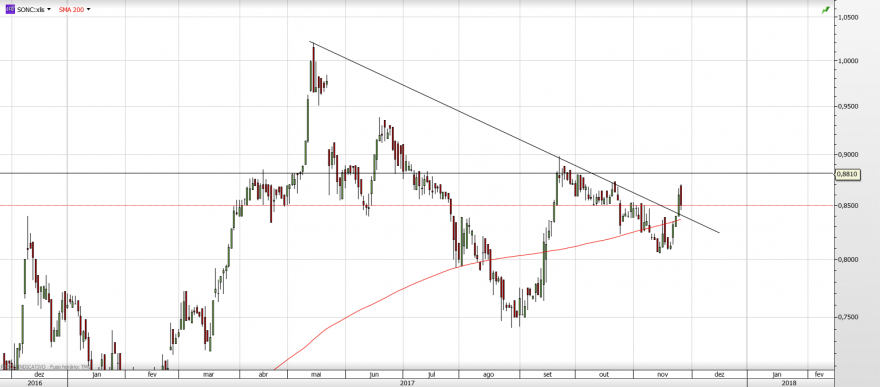Click the 0,9000 price axis value
The image size is (880, 387).
pos(847,155)
